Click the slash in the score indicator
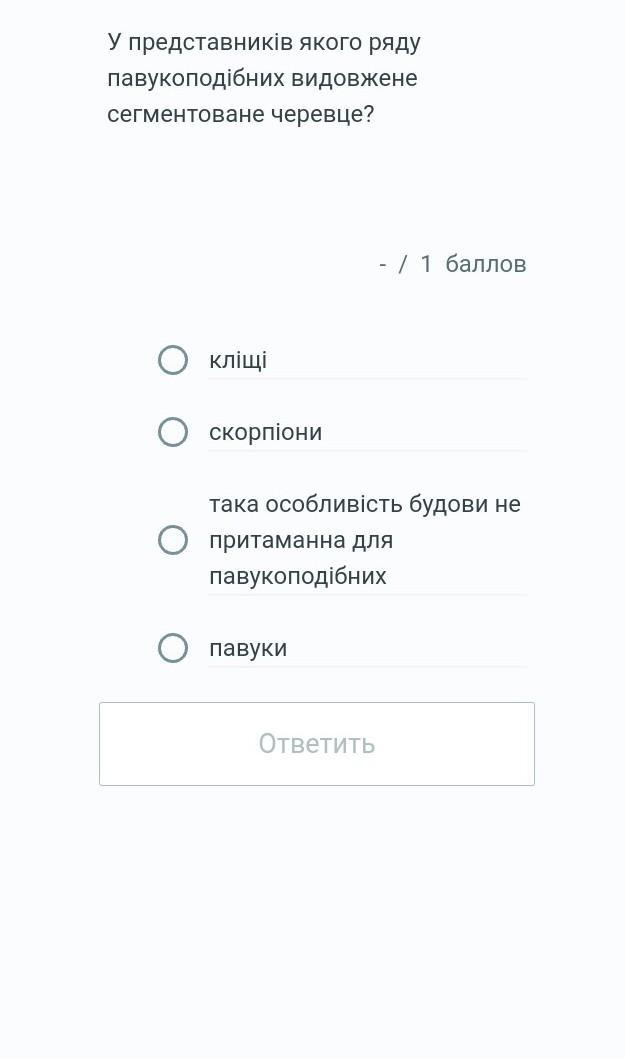Viewport: 625px width, 1059px height. pos(403,264)
